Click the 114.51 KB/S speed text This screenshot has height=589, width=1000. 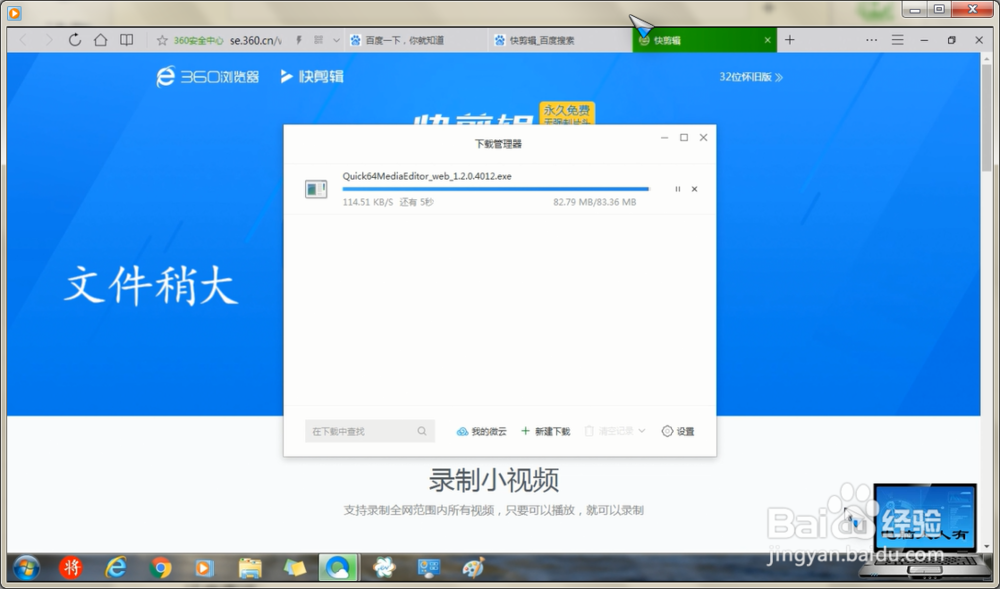tap(368, 202)
